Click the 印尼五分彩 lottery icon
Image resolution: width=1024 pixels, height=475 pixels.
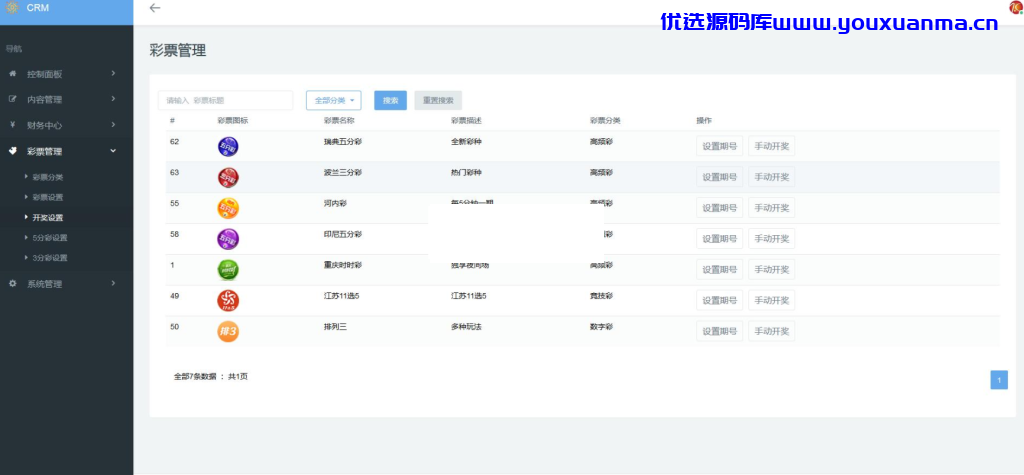point(228,238)
